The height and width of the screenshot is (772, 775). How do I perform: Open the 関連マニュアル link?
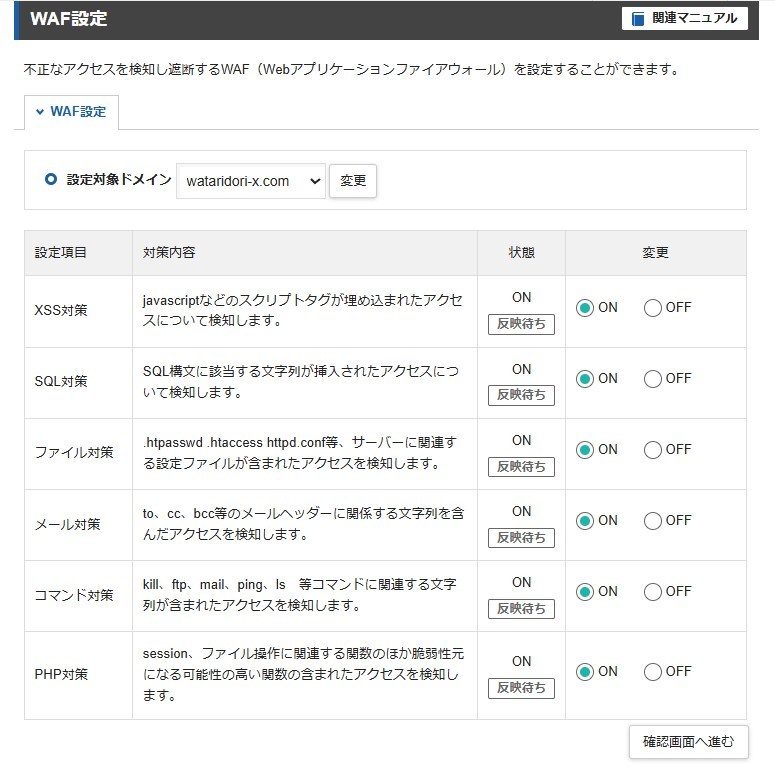click(685, 19)
